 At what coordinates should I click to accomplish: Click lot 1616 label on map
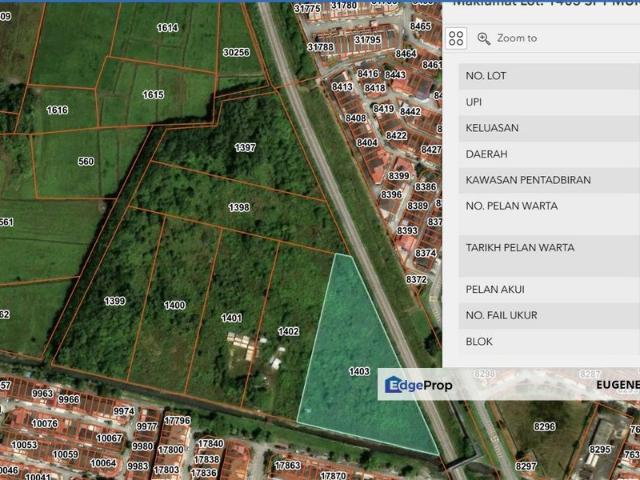[57, 110]
